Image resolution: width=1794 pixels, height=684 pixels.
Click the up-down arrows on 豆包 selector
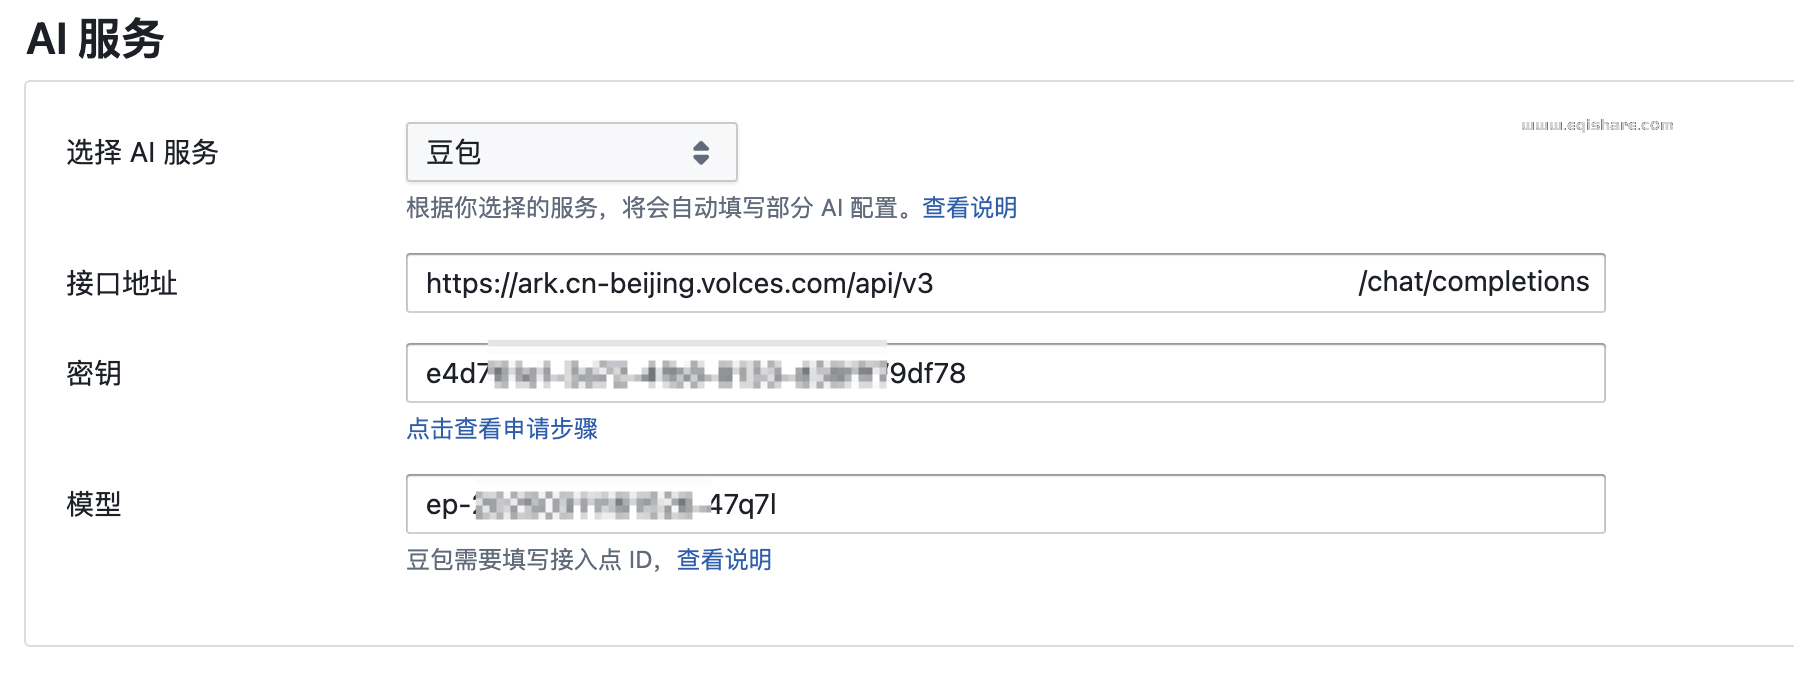pyautogui.click(x=702, y=152)
